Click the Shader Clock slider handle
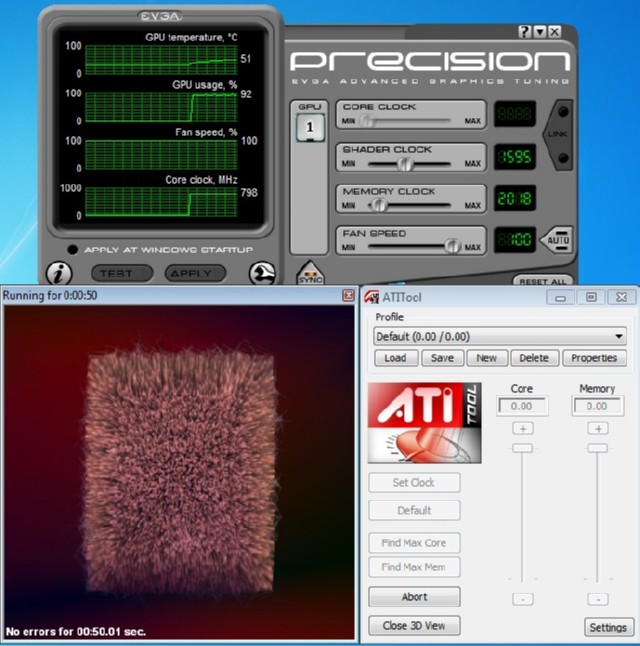Screen dimensions: 640x646 pyautogui.click(x=405, y=164)
